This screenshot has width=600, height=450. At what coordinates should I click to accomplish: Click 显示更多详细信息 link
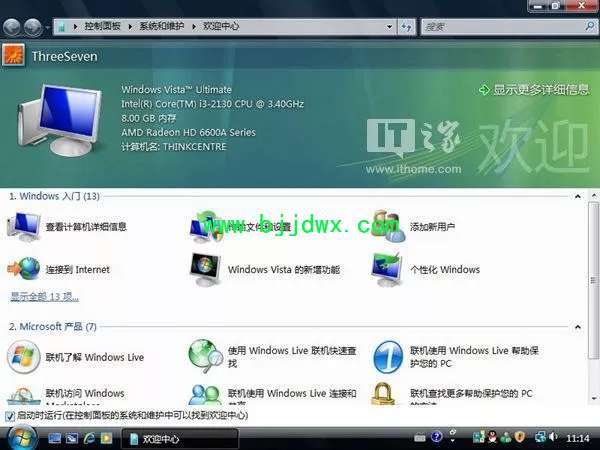[534, 90]
